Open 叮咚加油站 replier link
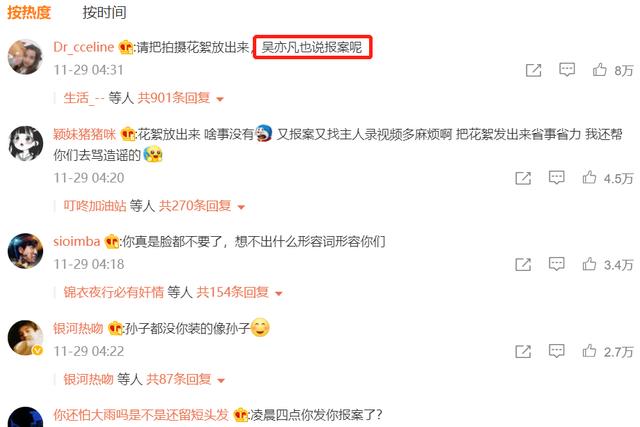The width and height of the screenshot is (640, 427). pos(95,206)
